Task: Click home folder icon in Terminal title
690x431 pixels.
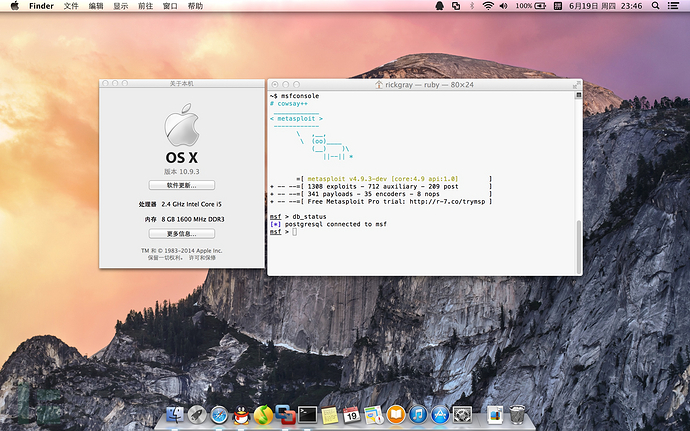Action: click(x=378, y=85)
